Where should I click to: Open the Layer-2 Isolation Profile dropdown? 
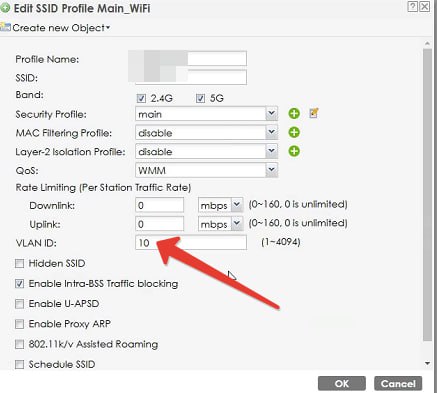(x=271, y=151)
